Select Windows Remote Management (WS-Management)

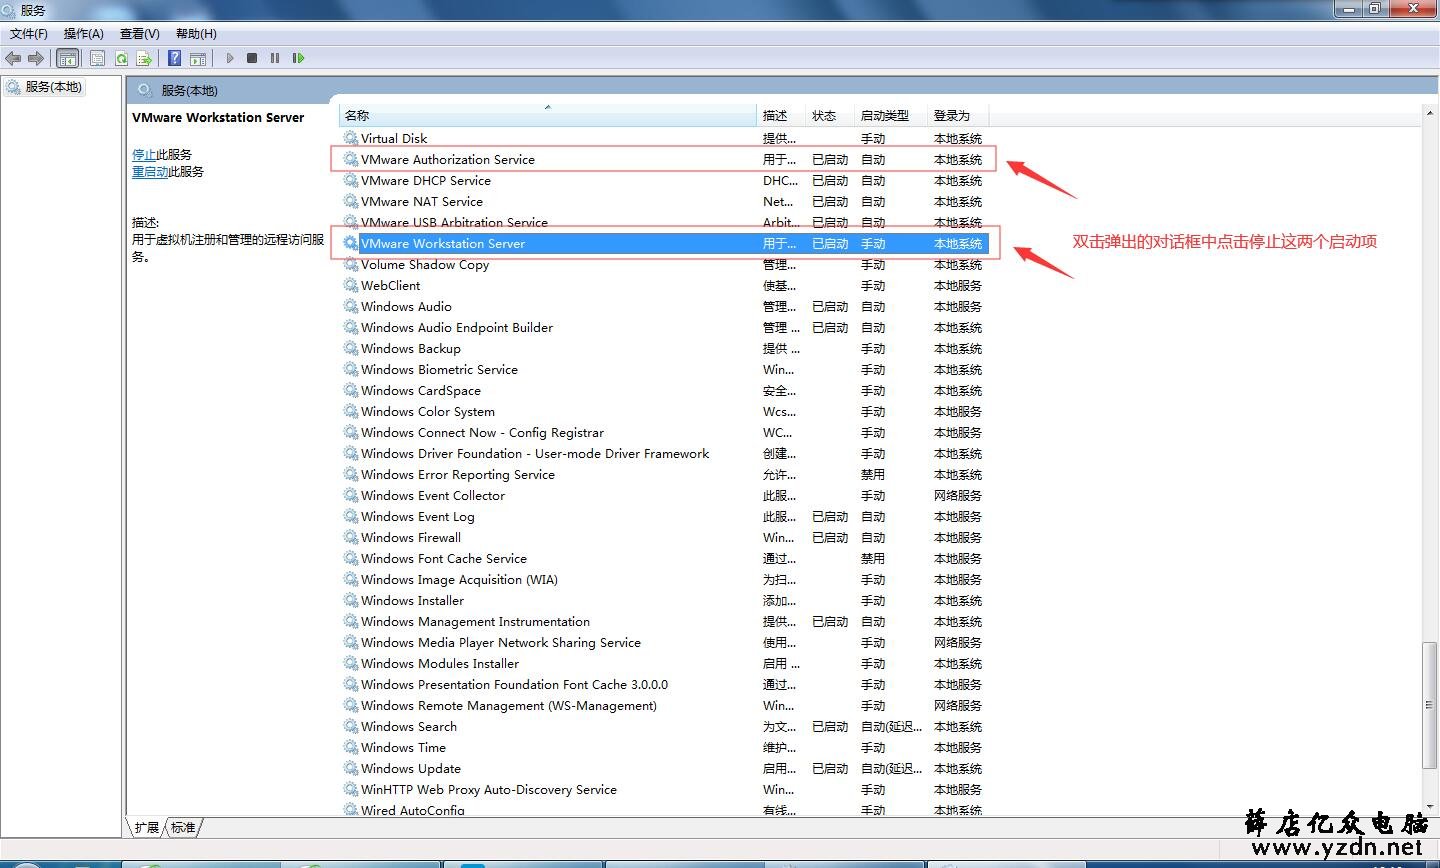click(x=509, y=705)
